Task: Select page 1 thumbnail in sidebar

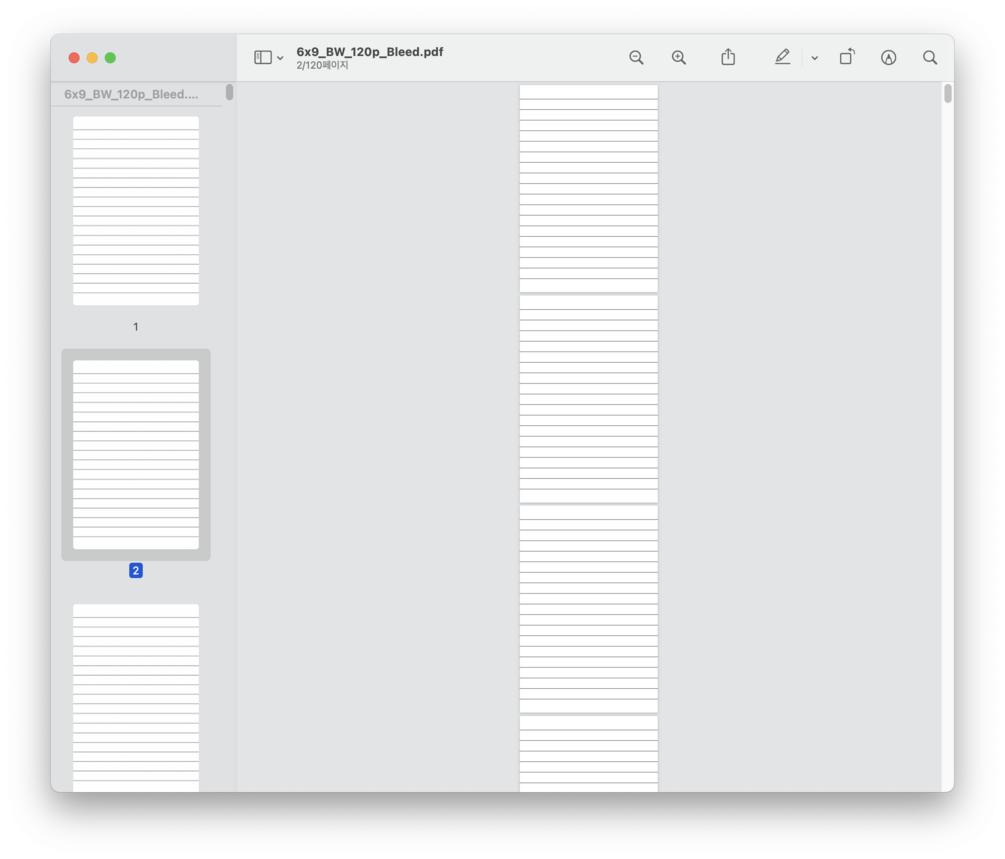Action: click(136, 210)
